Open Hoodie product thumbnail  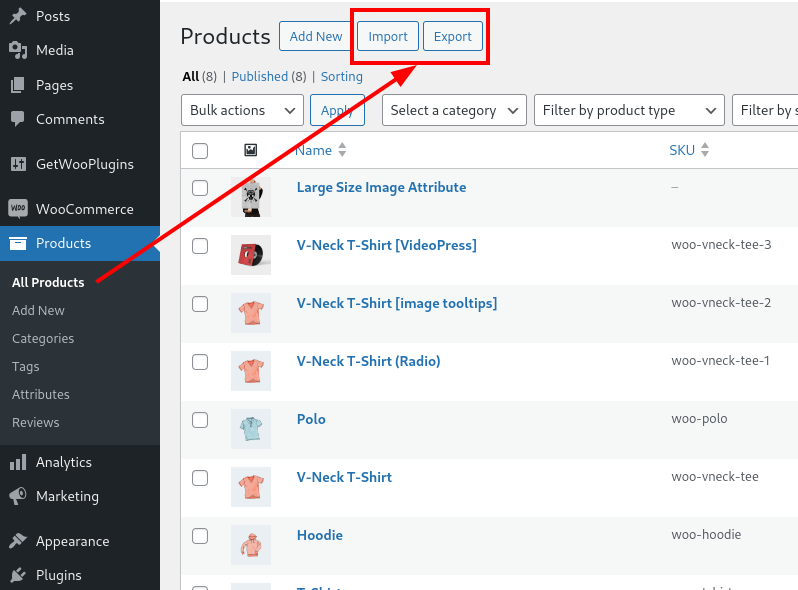coord(251,545)
